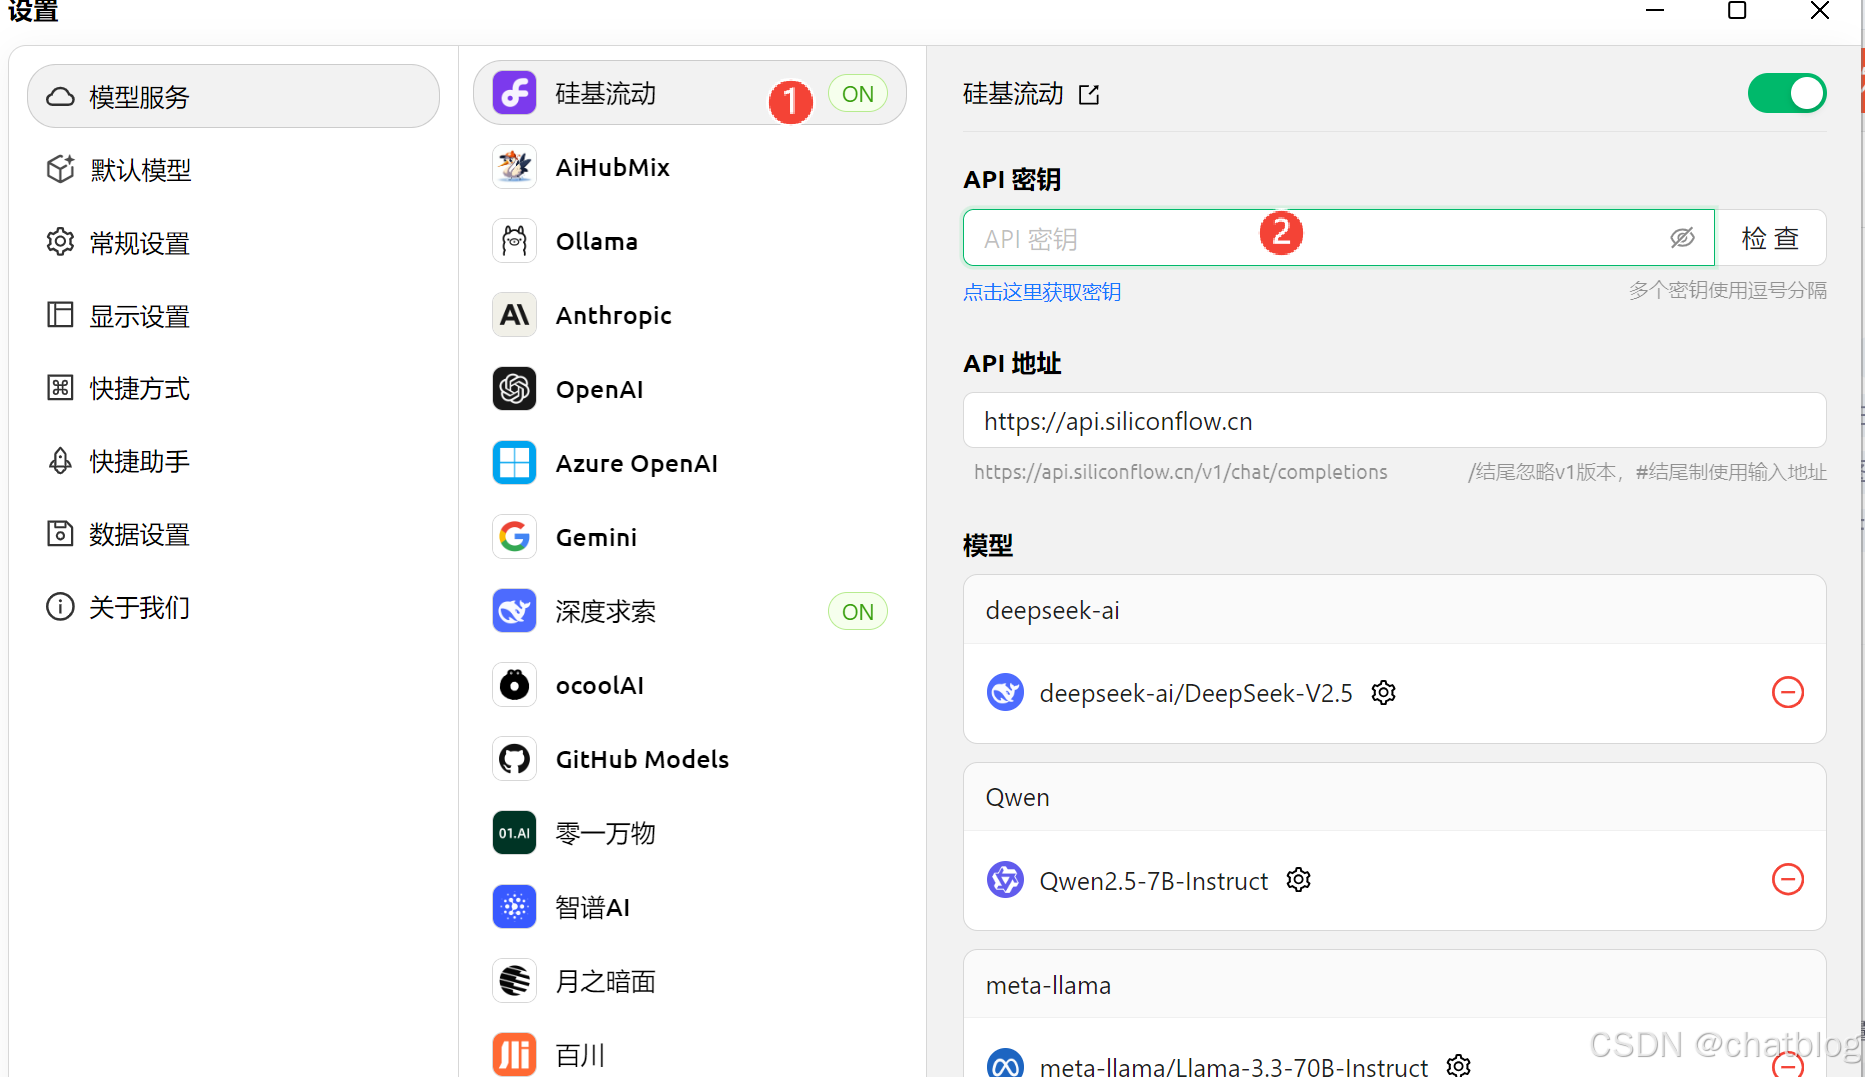Select the Gemini Google logo icon

tap(514, 537)
